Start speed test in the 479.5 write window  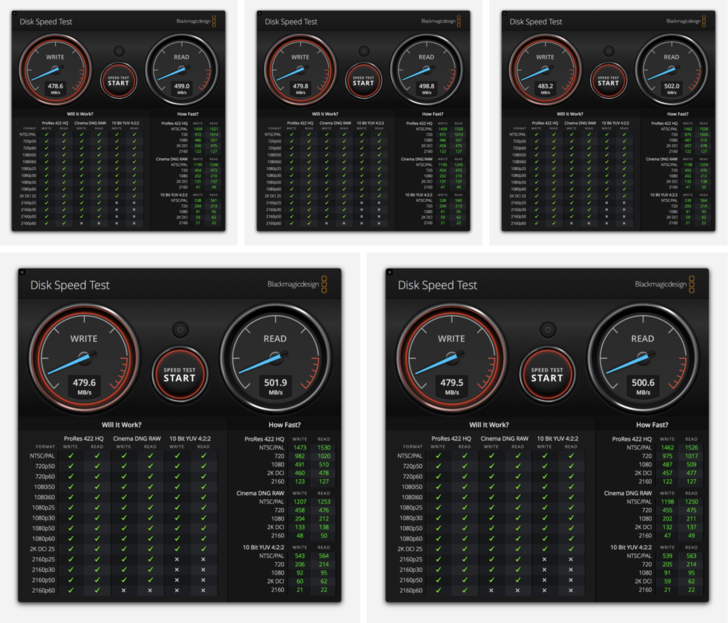547,374
